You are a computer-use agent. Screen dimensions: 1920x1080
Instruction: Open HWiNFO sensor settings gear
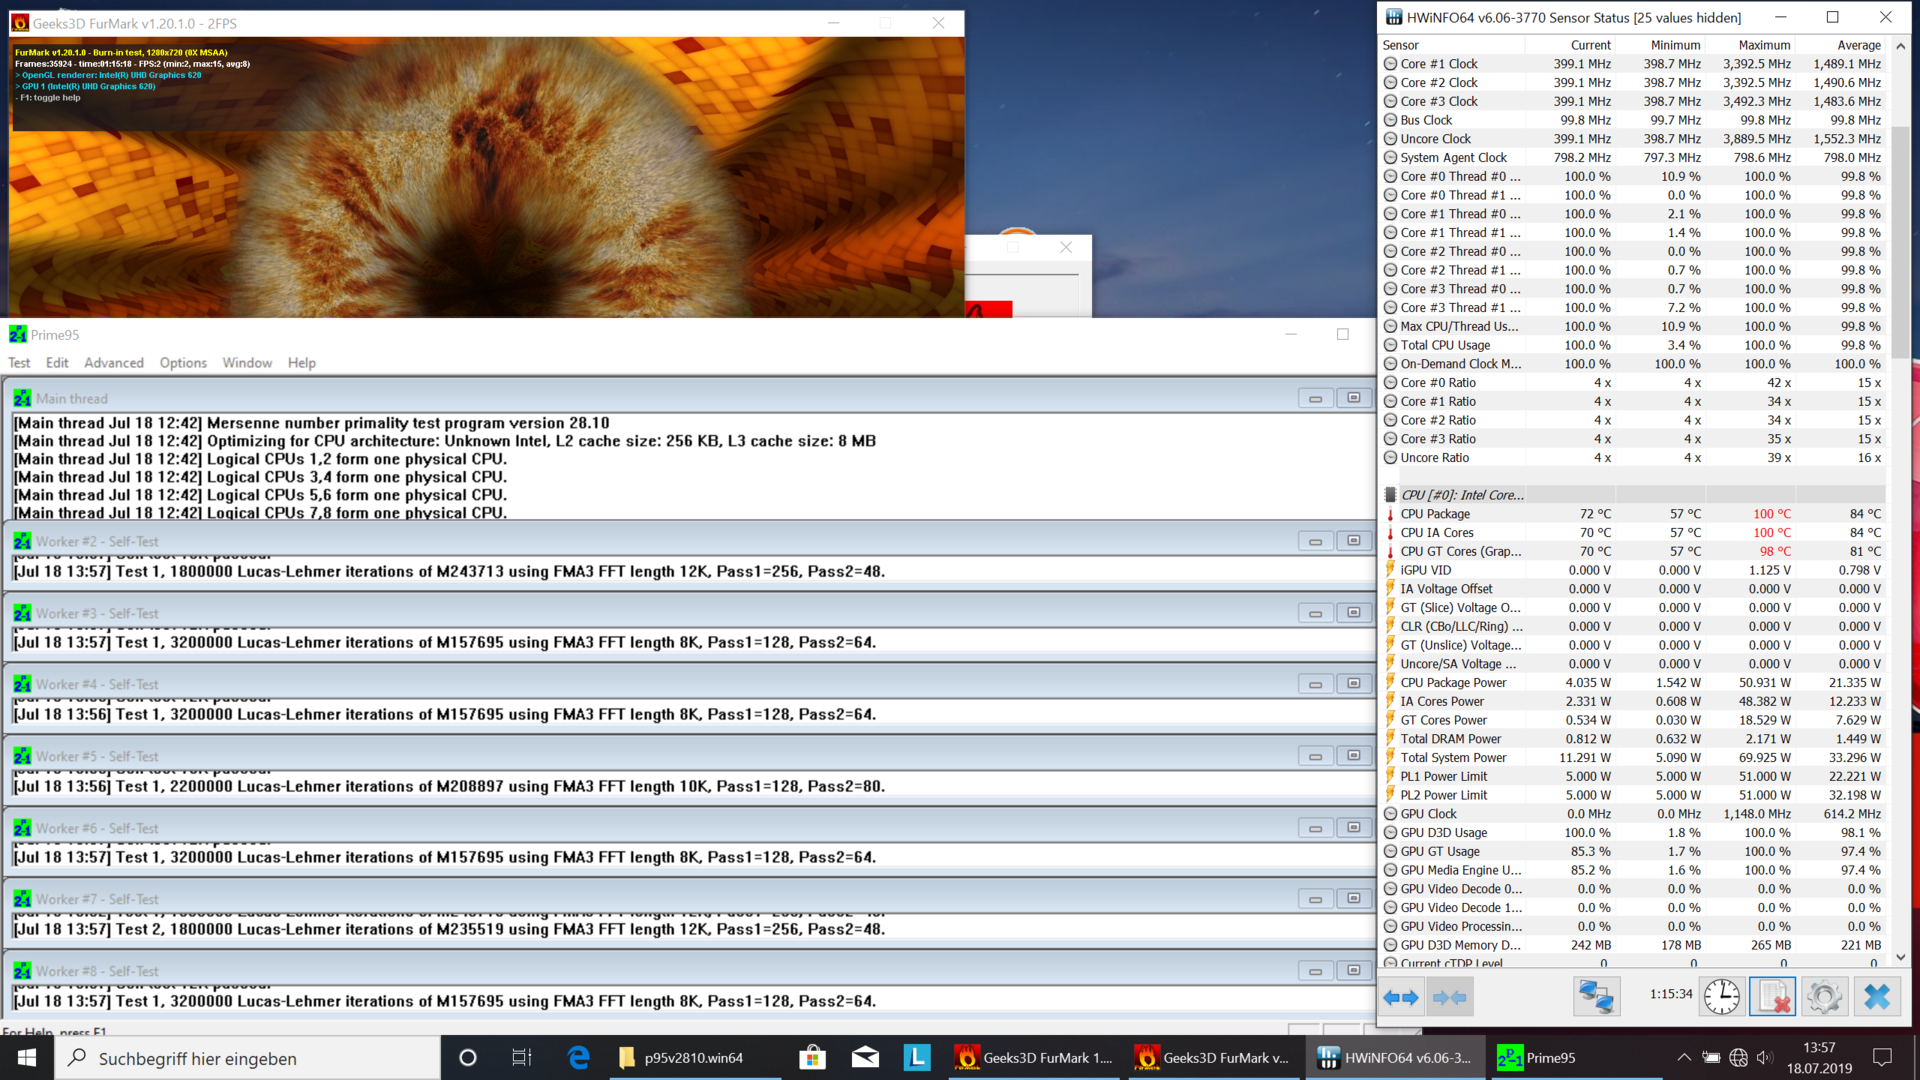(x=1824, y=997)
